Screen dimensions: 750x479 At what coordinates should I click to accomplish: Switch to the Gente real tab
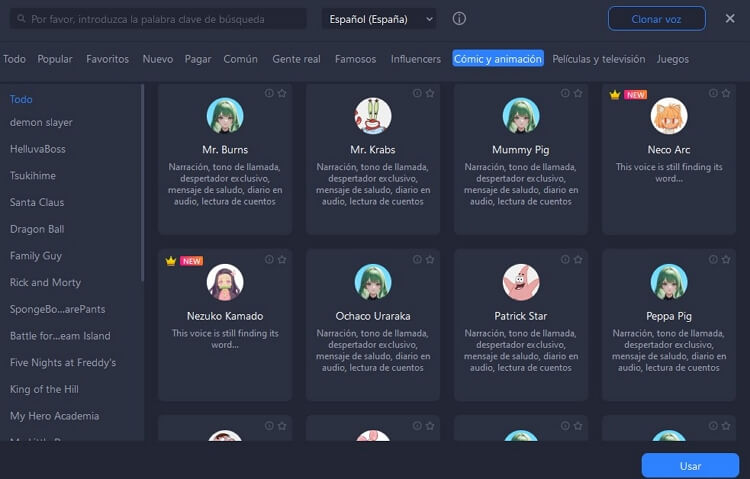[x=296, y=59]
